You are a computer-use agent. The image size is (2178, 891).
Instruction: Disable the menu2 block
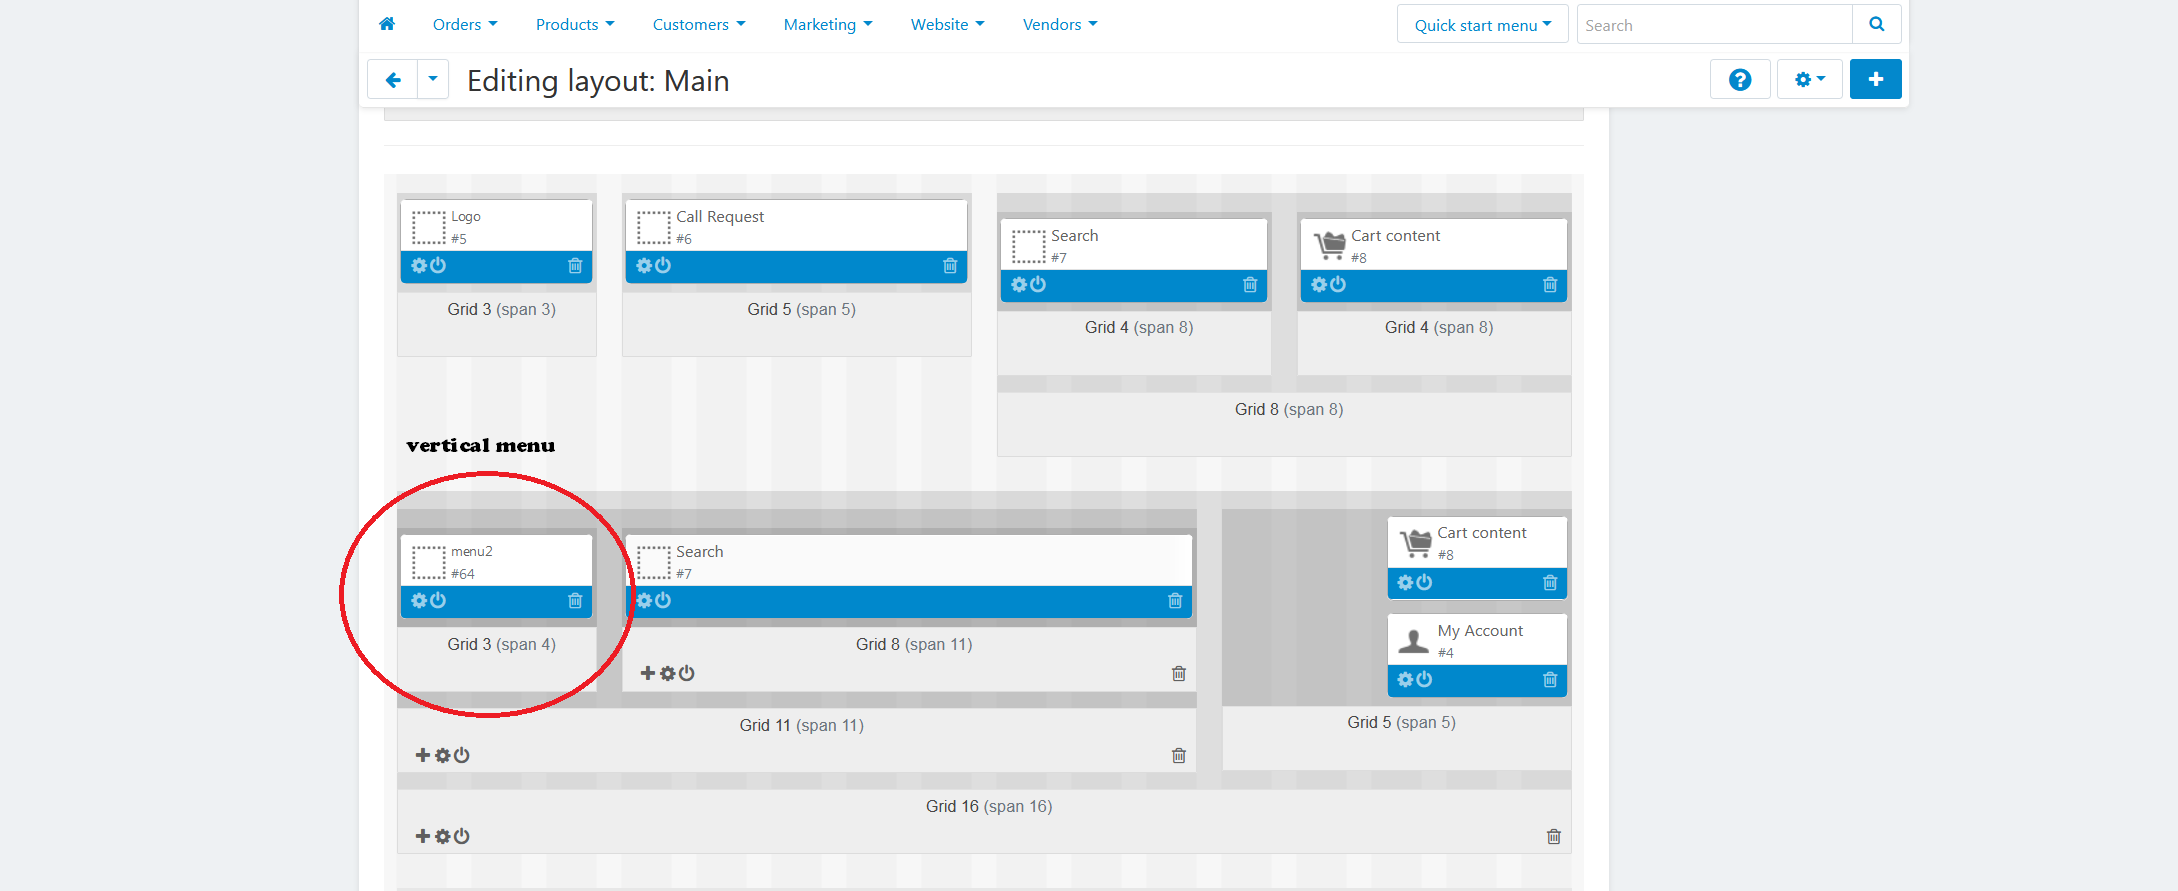click(x=438, y=601)
